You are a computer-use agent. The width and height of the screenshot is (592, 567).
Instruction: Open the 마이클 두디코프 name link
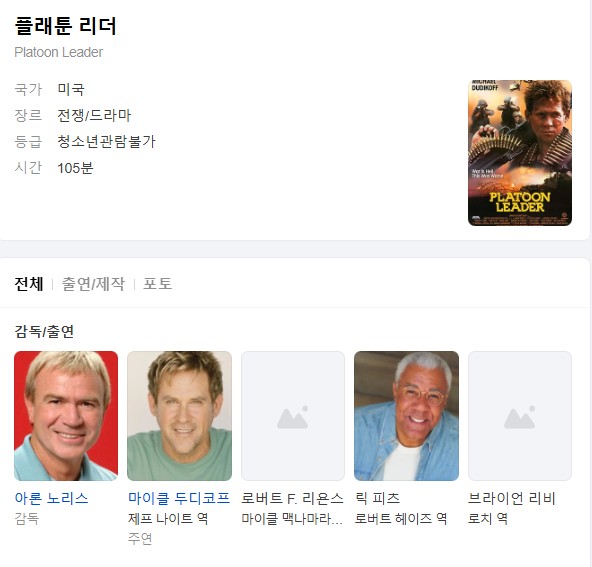pos(179,498)
